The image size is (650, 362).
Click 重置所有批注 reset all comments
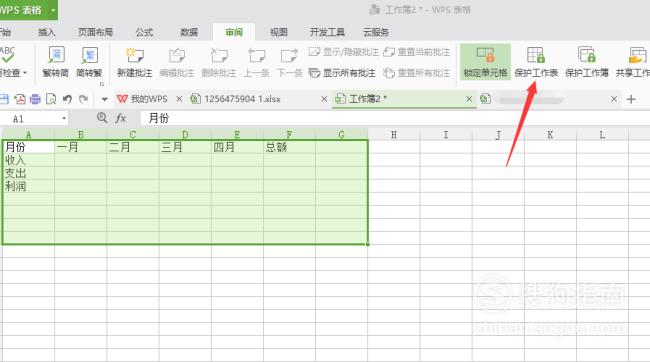point(417,73)
